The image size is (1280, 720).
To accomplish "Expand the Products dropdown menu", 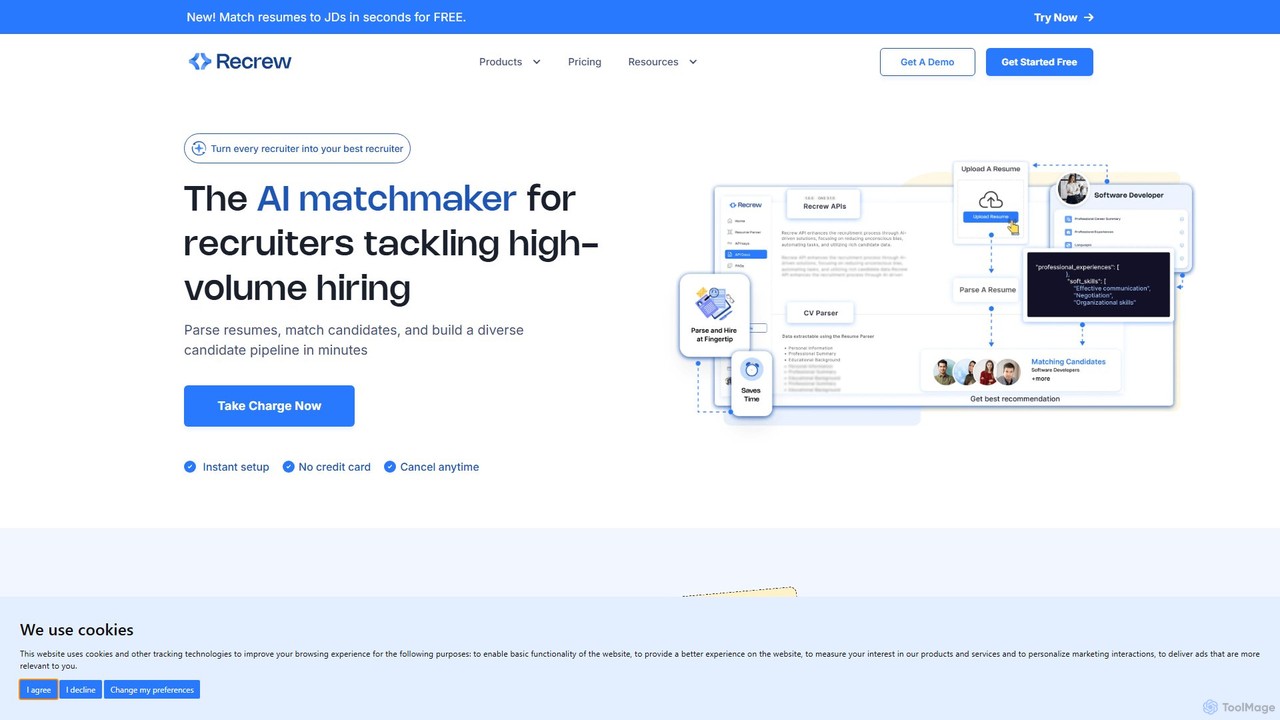I will coord(510,62).
